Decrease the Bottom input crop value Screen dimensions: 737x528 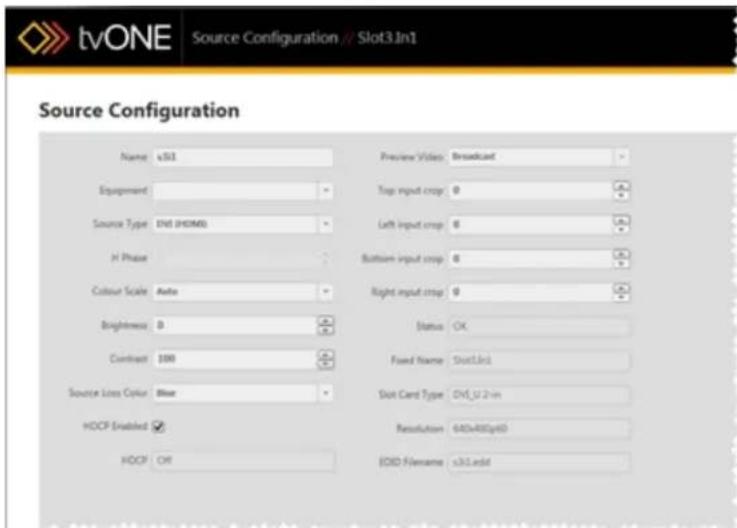tap(621, 263)
